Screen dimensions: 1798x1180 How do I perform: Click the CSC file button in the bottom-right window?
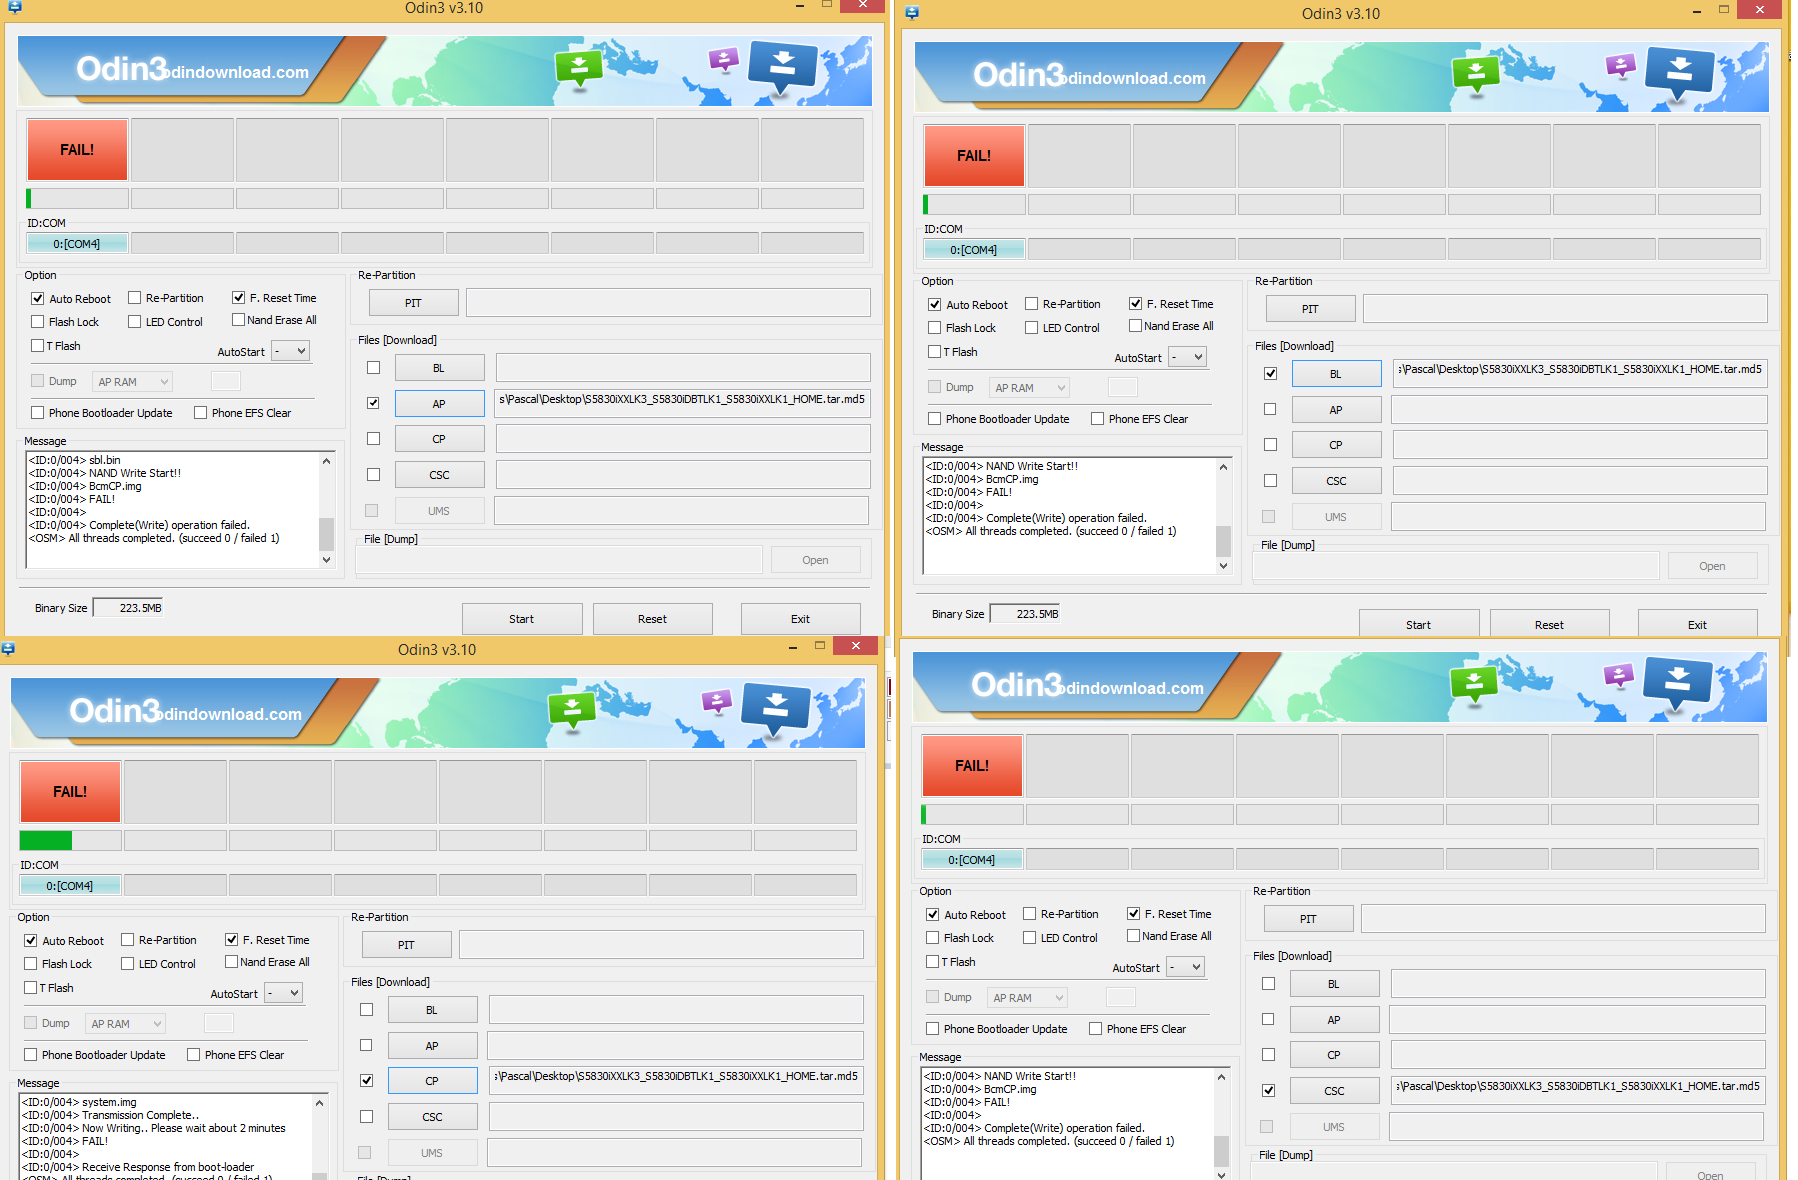tap(1335, 1091)
